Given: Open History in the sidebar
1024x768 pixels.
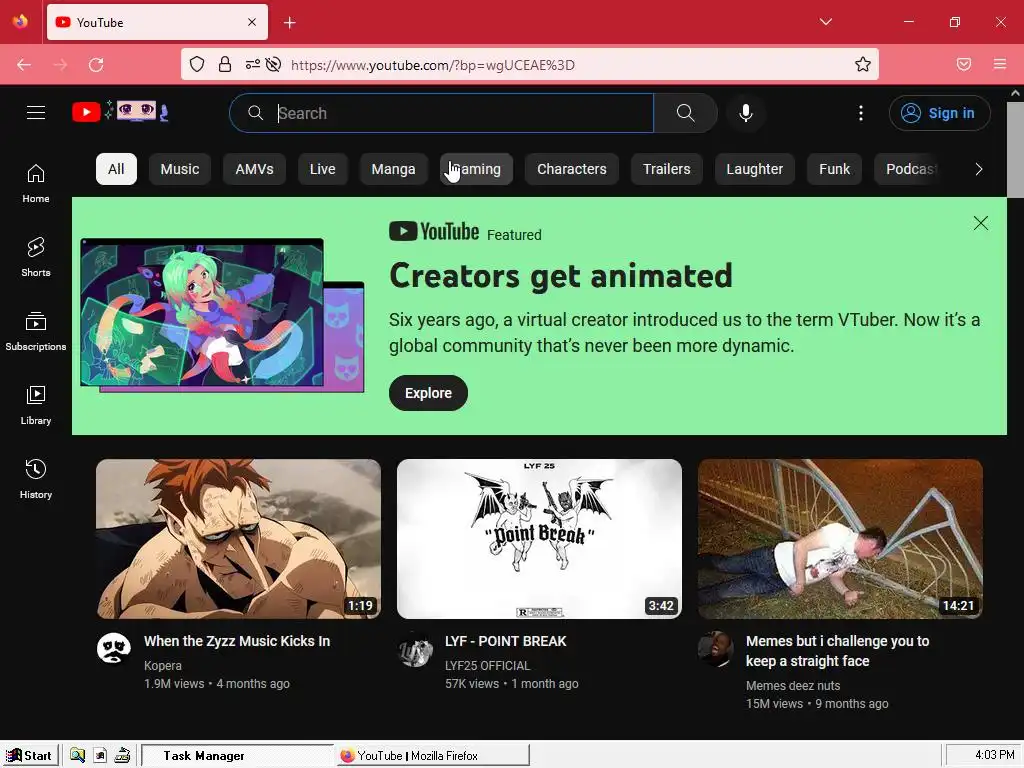Looking at the screenshot, I should click(x=36, y=479).
